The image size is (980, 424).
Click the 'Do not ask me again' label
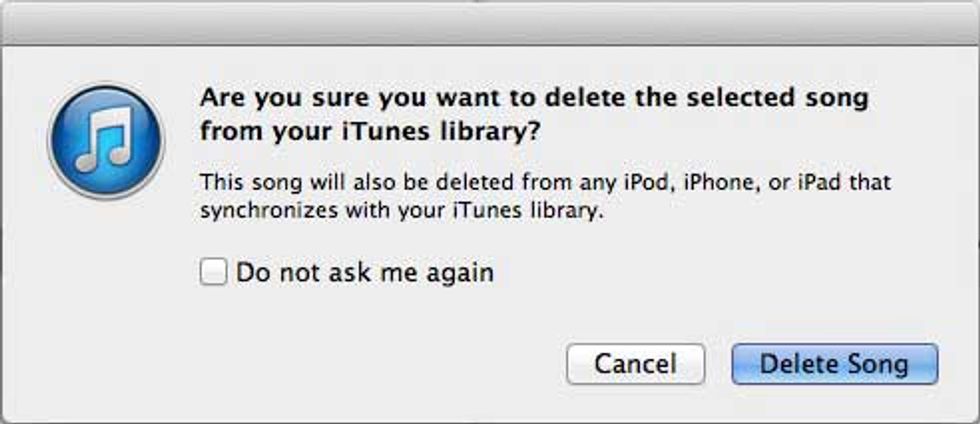coord(365,273)
